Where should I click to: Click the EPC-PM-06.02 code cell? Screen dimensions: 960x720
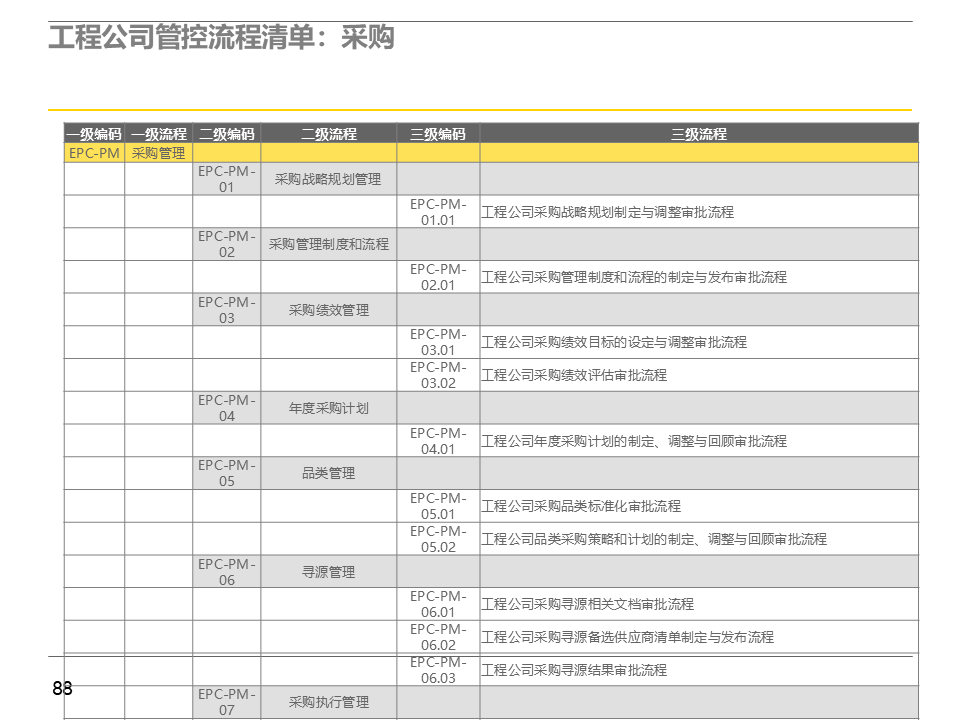(x=438, y=637)
